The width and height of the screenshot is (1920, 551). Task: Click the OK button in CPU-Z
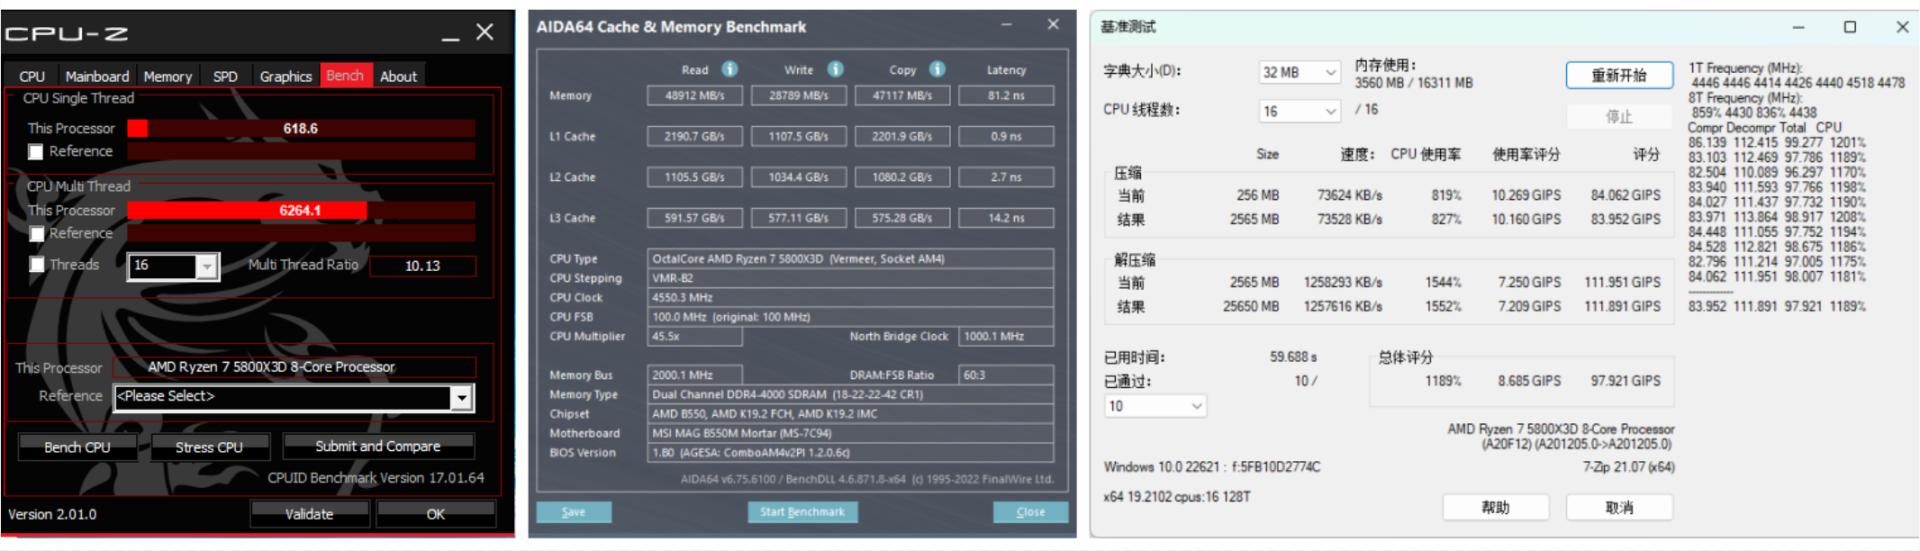point(436,514)
